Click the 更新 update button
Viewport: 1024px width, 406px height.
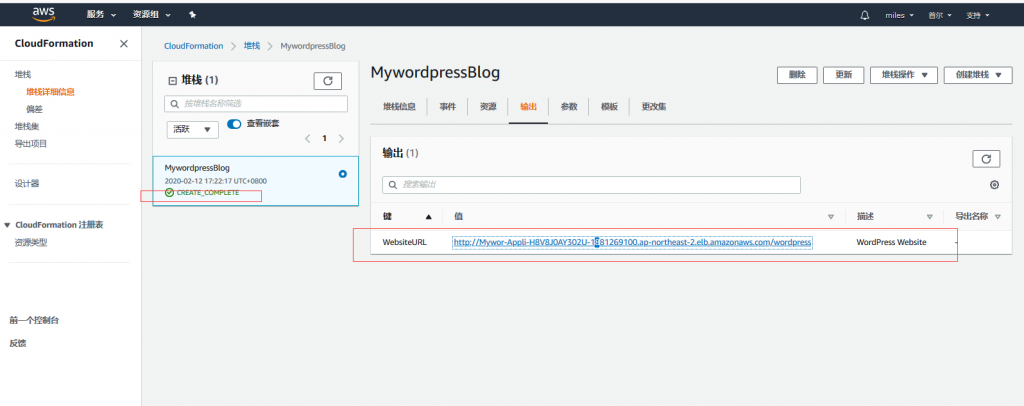(x=844, y=74)
